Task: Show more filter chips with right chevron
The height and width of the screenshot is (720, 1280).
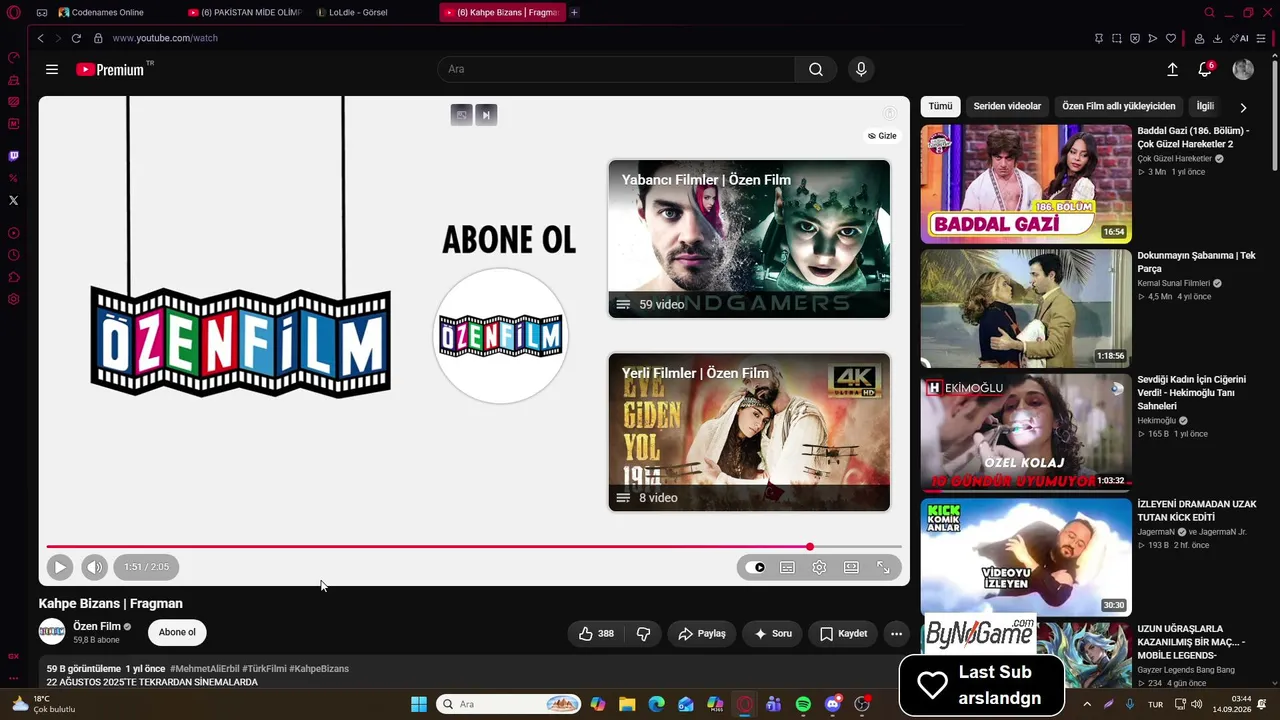Action: coord(1243,107)
